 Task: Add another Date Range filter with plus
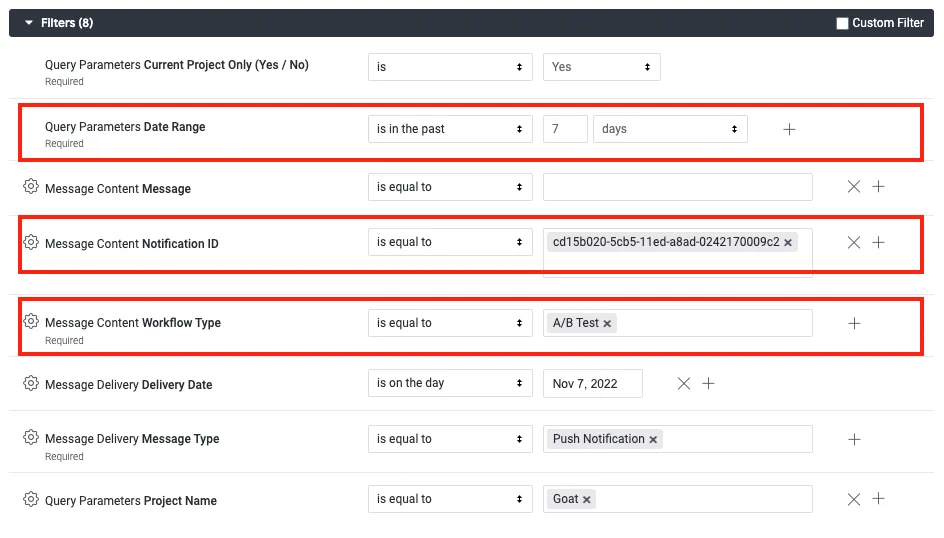(789, 129)
